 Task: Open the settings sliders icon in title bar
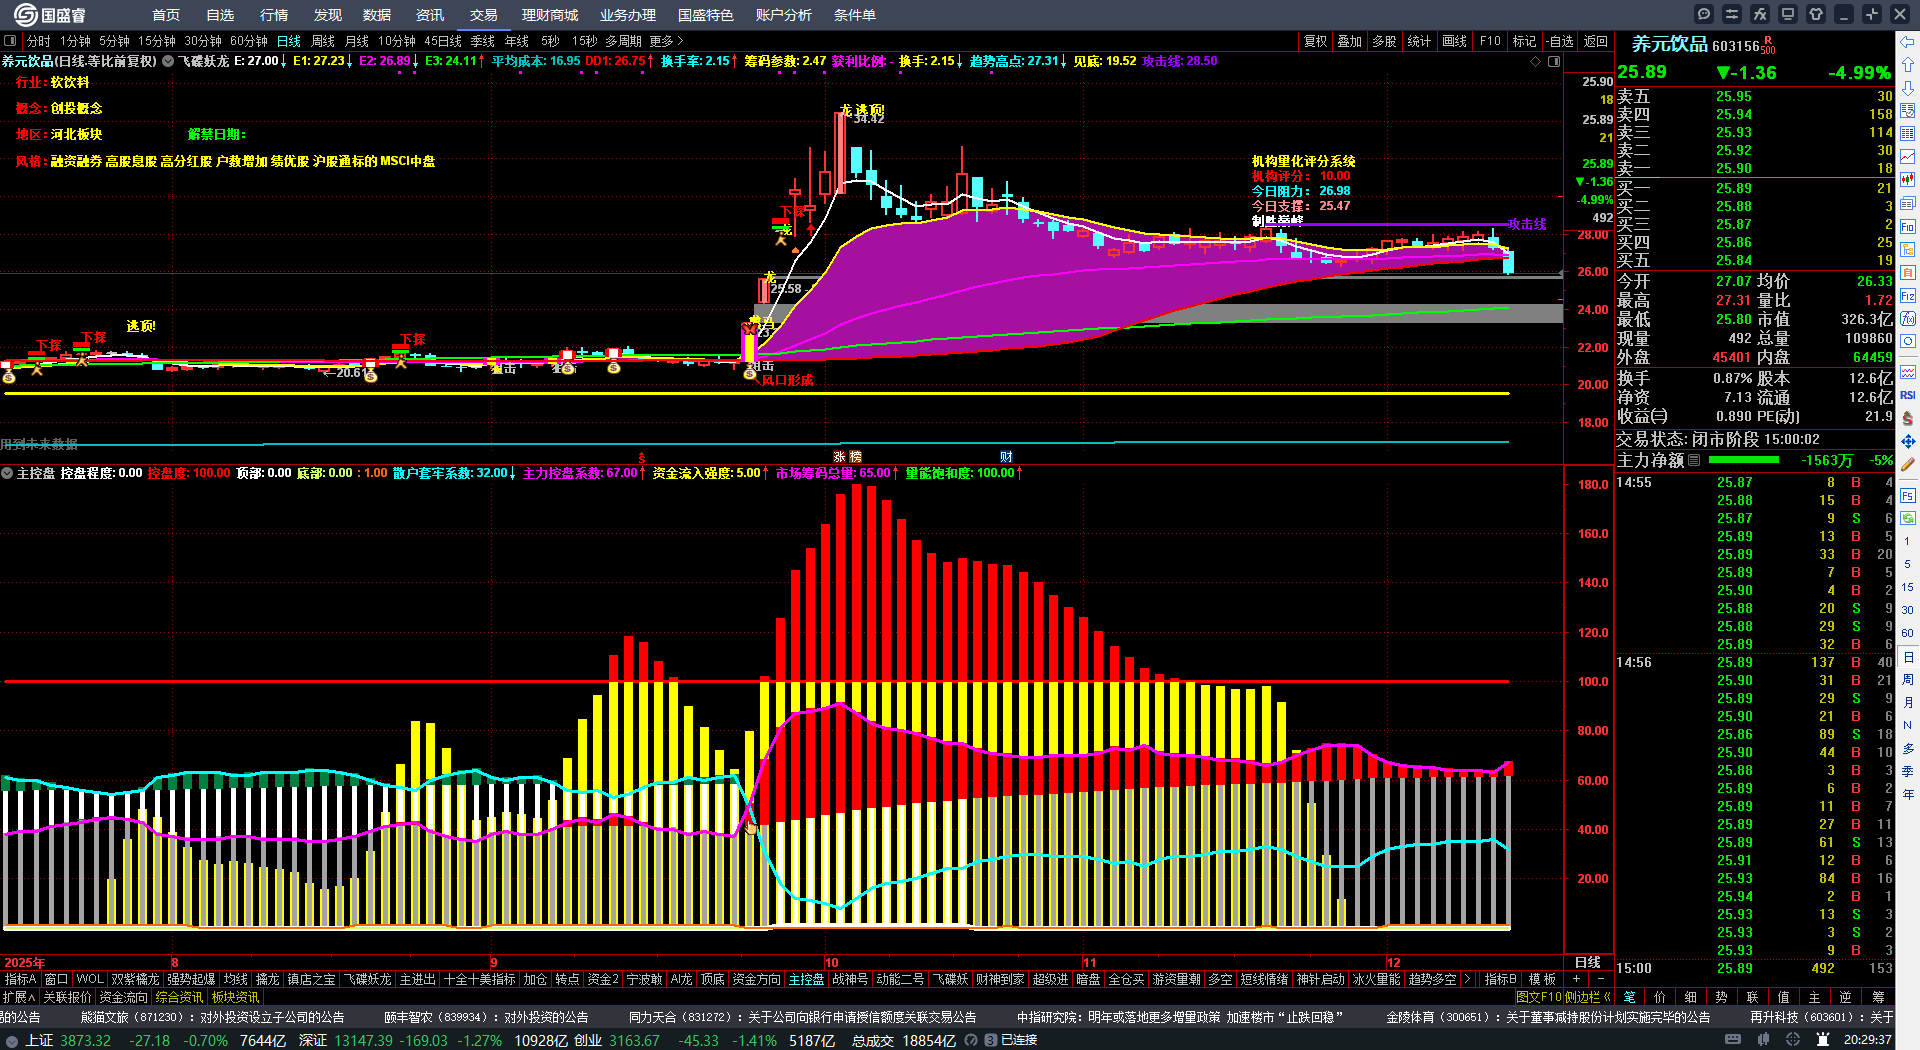(x=1732, y=14)
